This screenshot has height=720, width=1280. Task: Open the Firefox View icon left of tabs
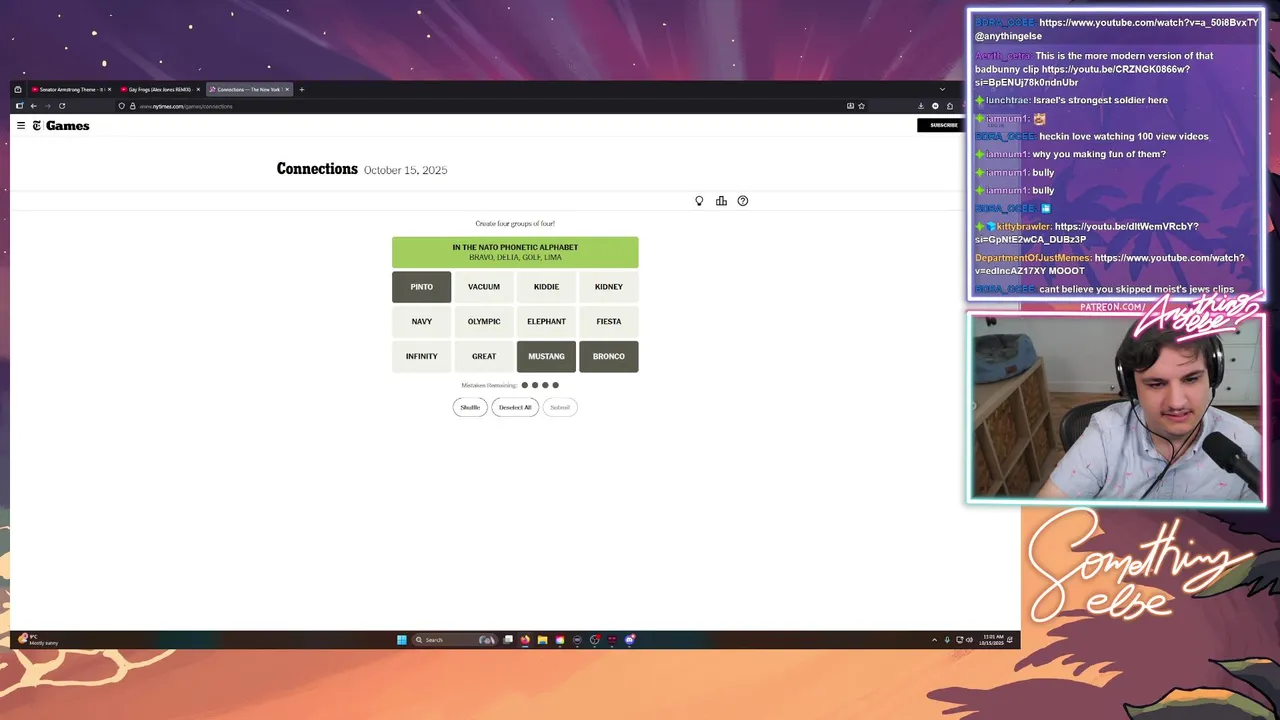click(18, 89)
